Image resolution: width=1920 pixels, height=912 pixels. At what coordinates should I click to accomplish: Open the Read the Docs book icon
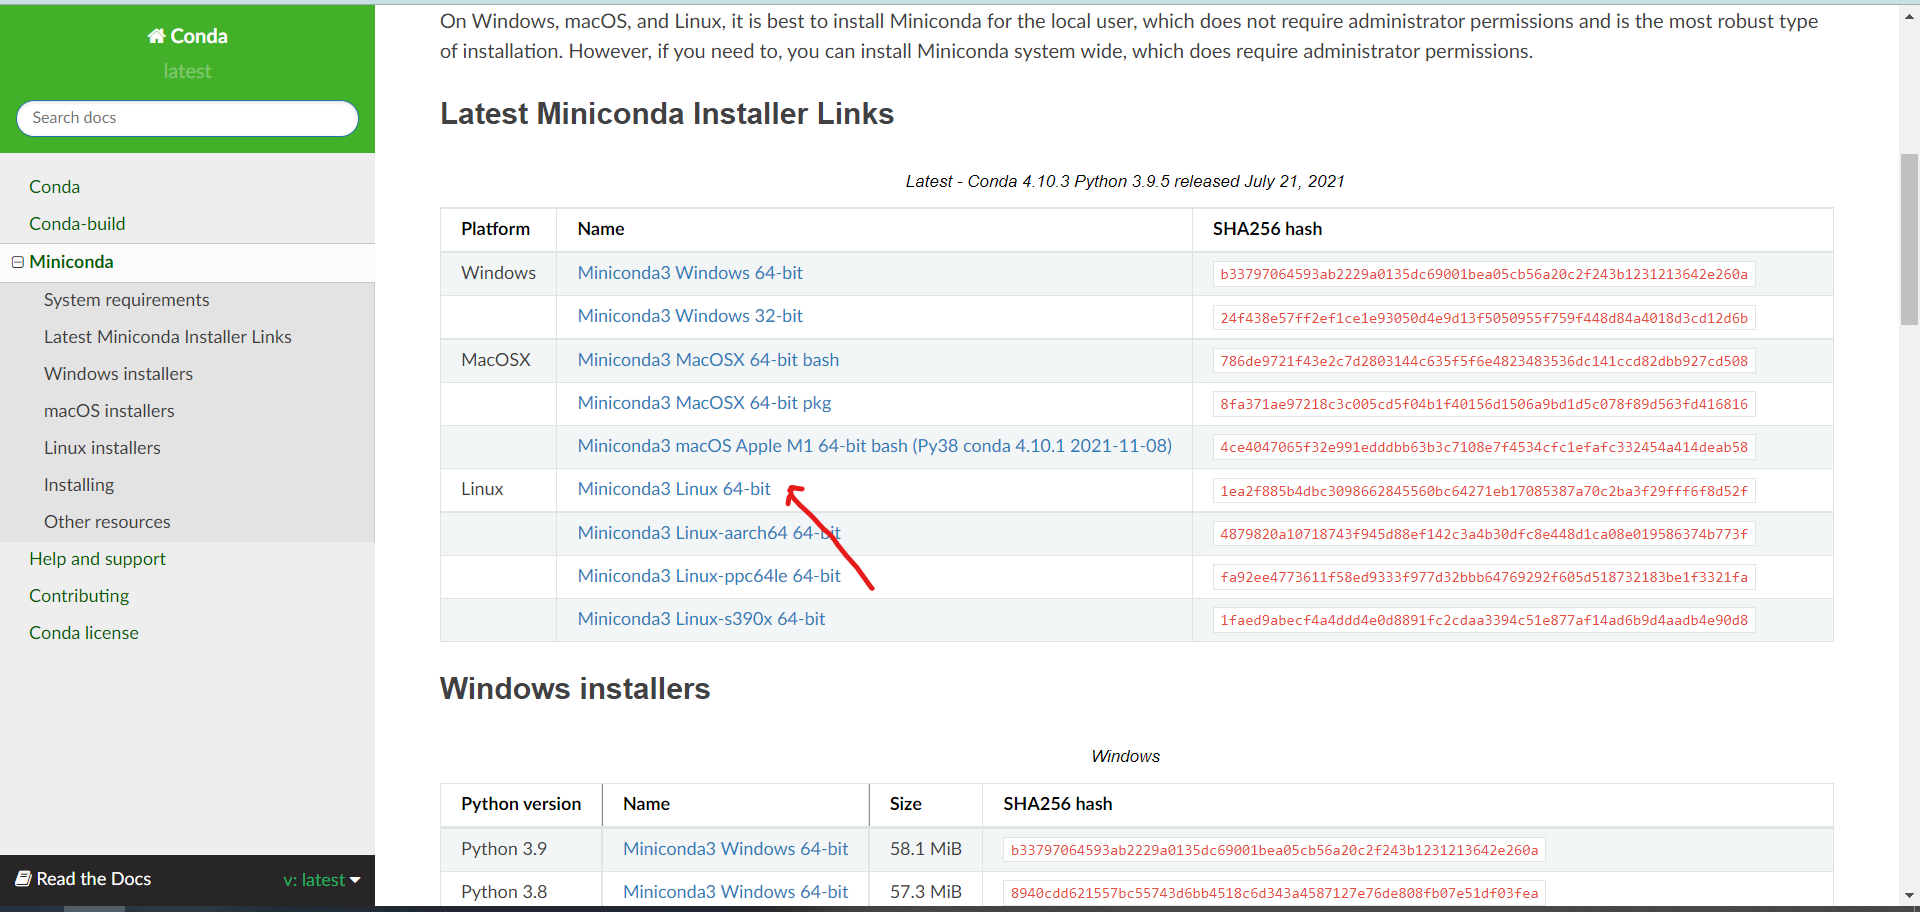[x=23, y=879]
